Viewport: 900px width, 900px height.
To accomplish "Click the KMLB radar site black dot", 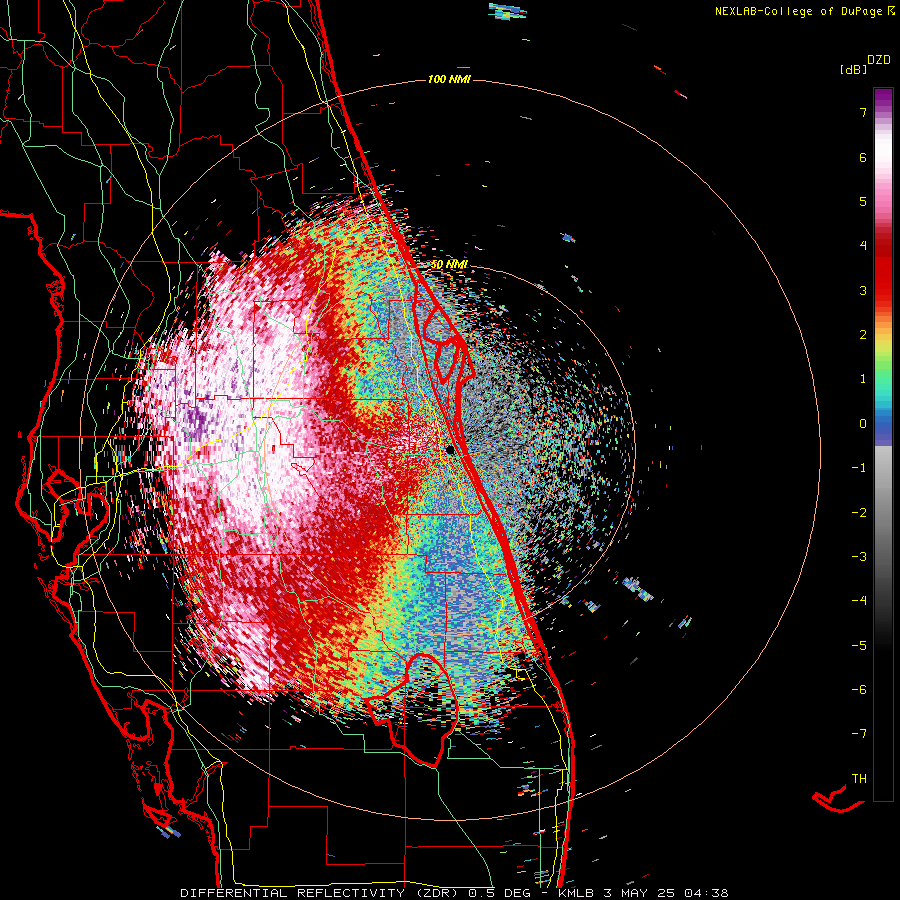I will 451,450.
